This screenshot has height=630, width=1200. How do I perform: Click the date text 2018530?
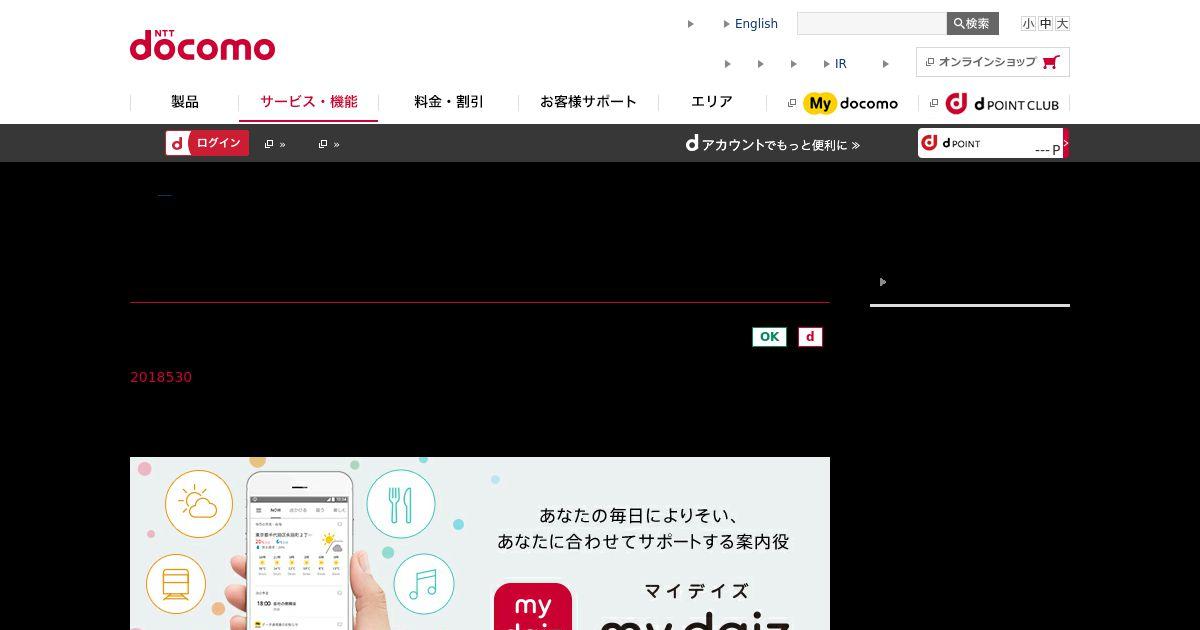(161, 377)
